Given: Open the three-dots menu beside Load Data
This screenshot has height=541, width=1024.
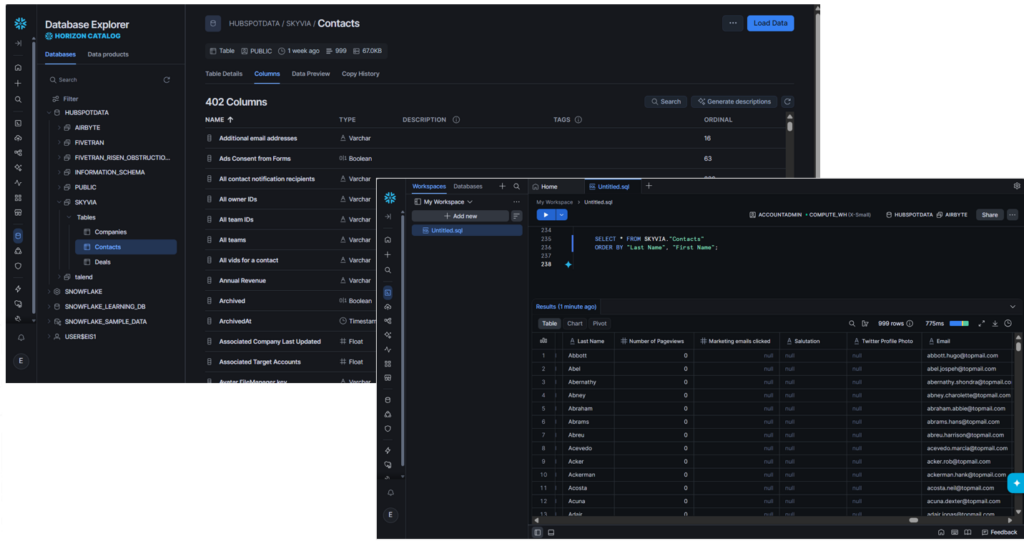Looking at the screenshot, I should tap(733, 23).
